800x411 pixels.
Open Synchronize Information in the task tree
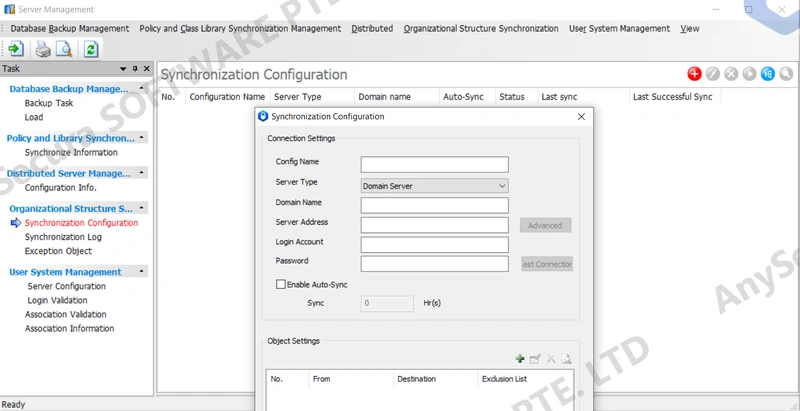[71, 152]
